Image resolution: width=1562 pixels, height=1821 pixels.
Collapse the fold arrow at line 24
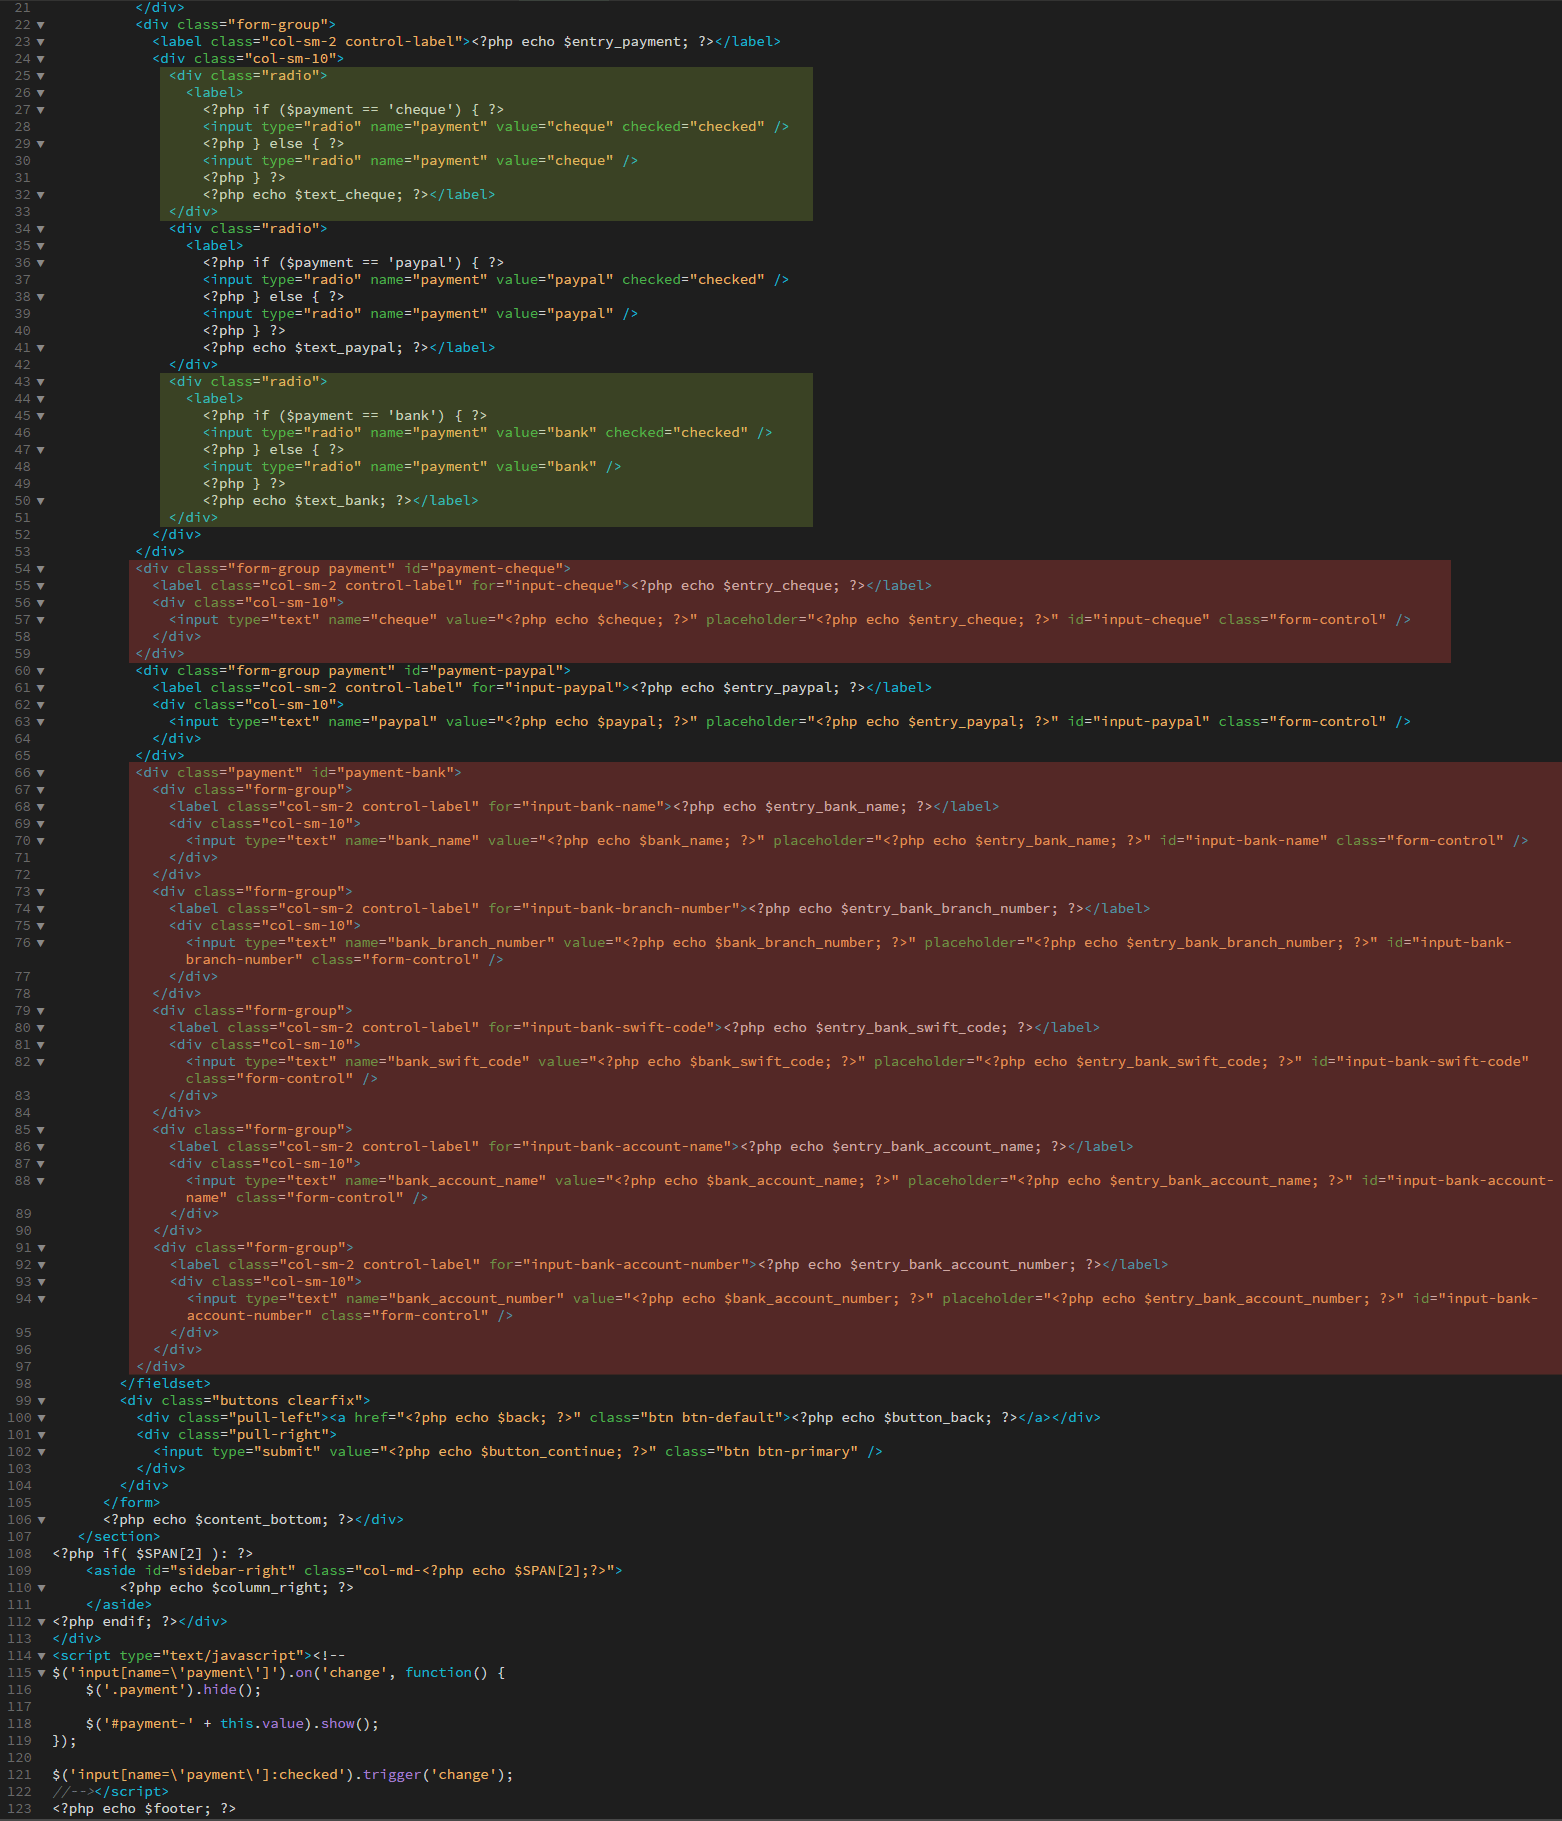tap(41, 59)
